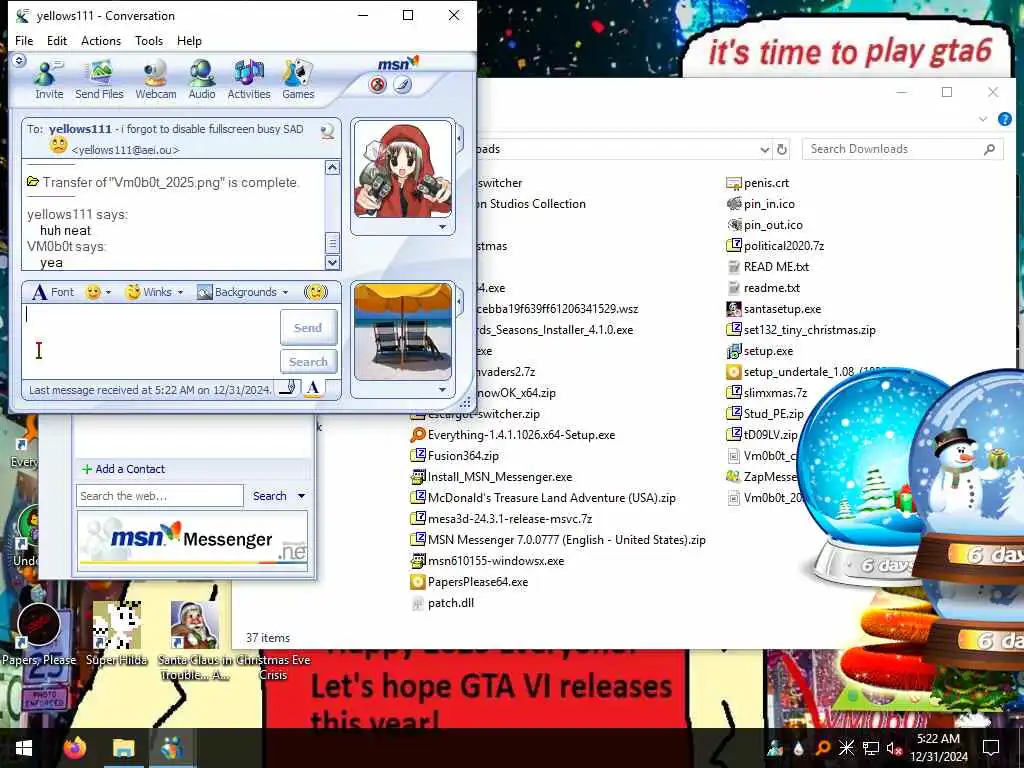The height and width of the screenshot is (768, 1024).
Task: Open Super Hilda desktop shortcut
Action: coord(116,633)
